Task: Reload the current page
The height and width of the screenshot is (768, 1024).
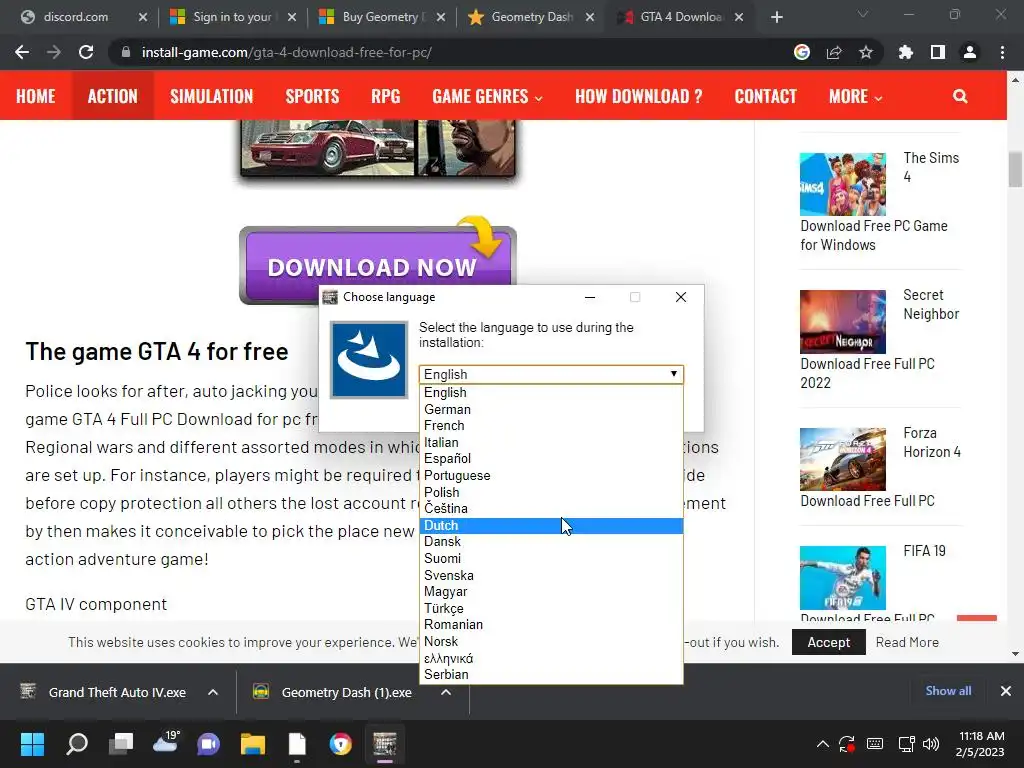Action: tap(86, 52)
